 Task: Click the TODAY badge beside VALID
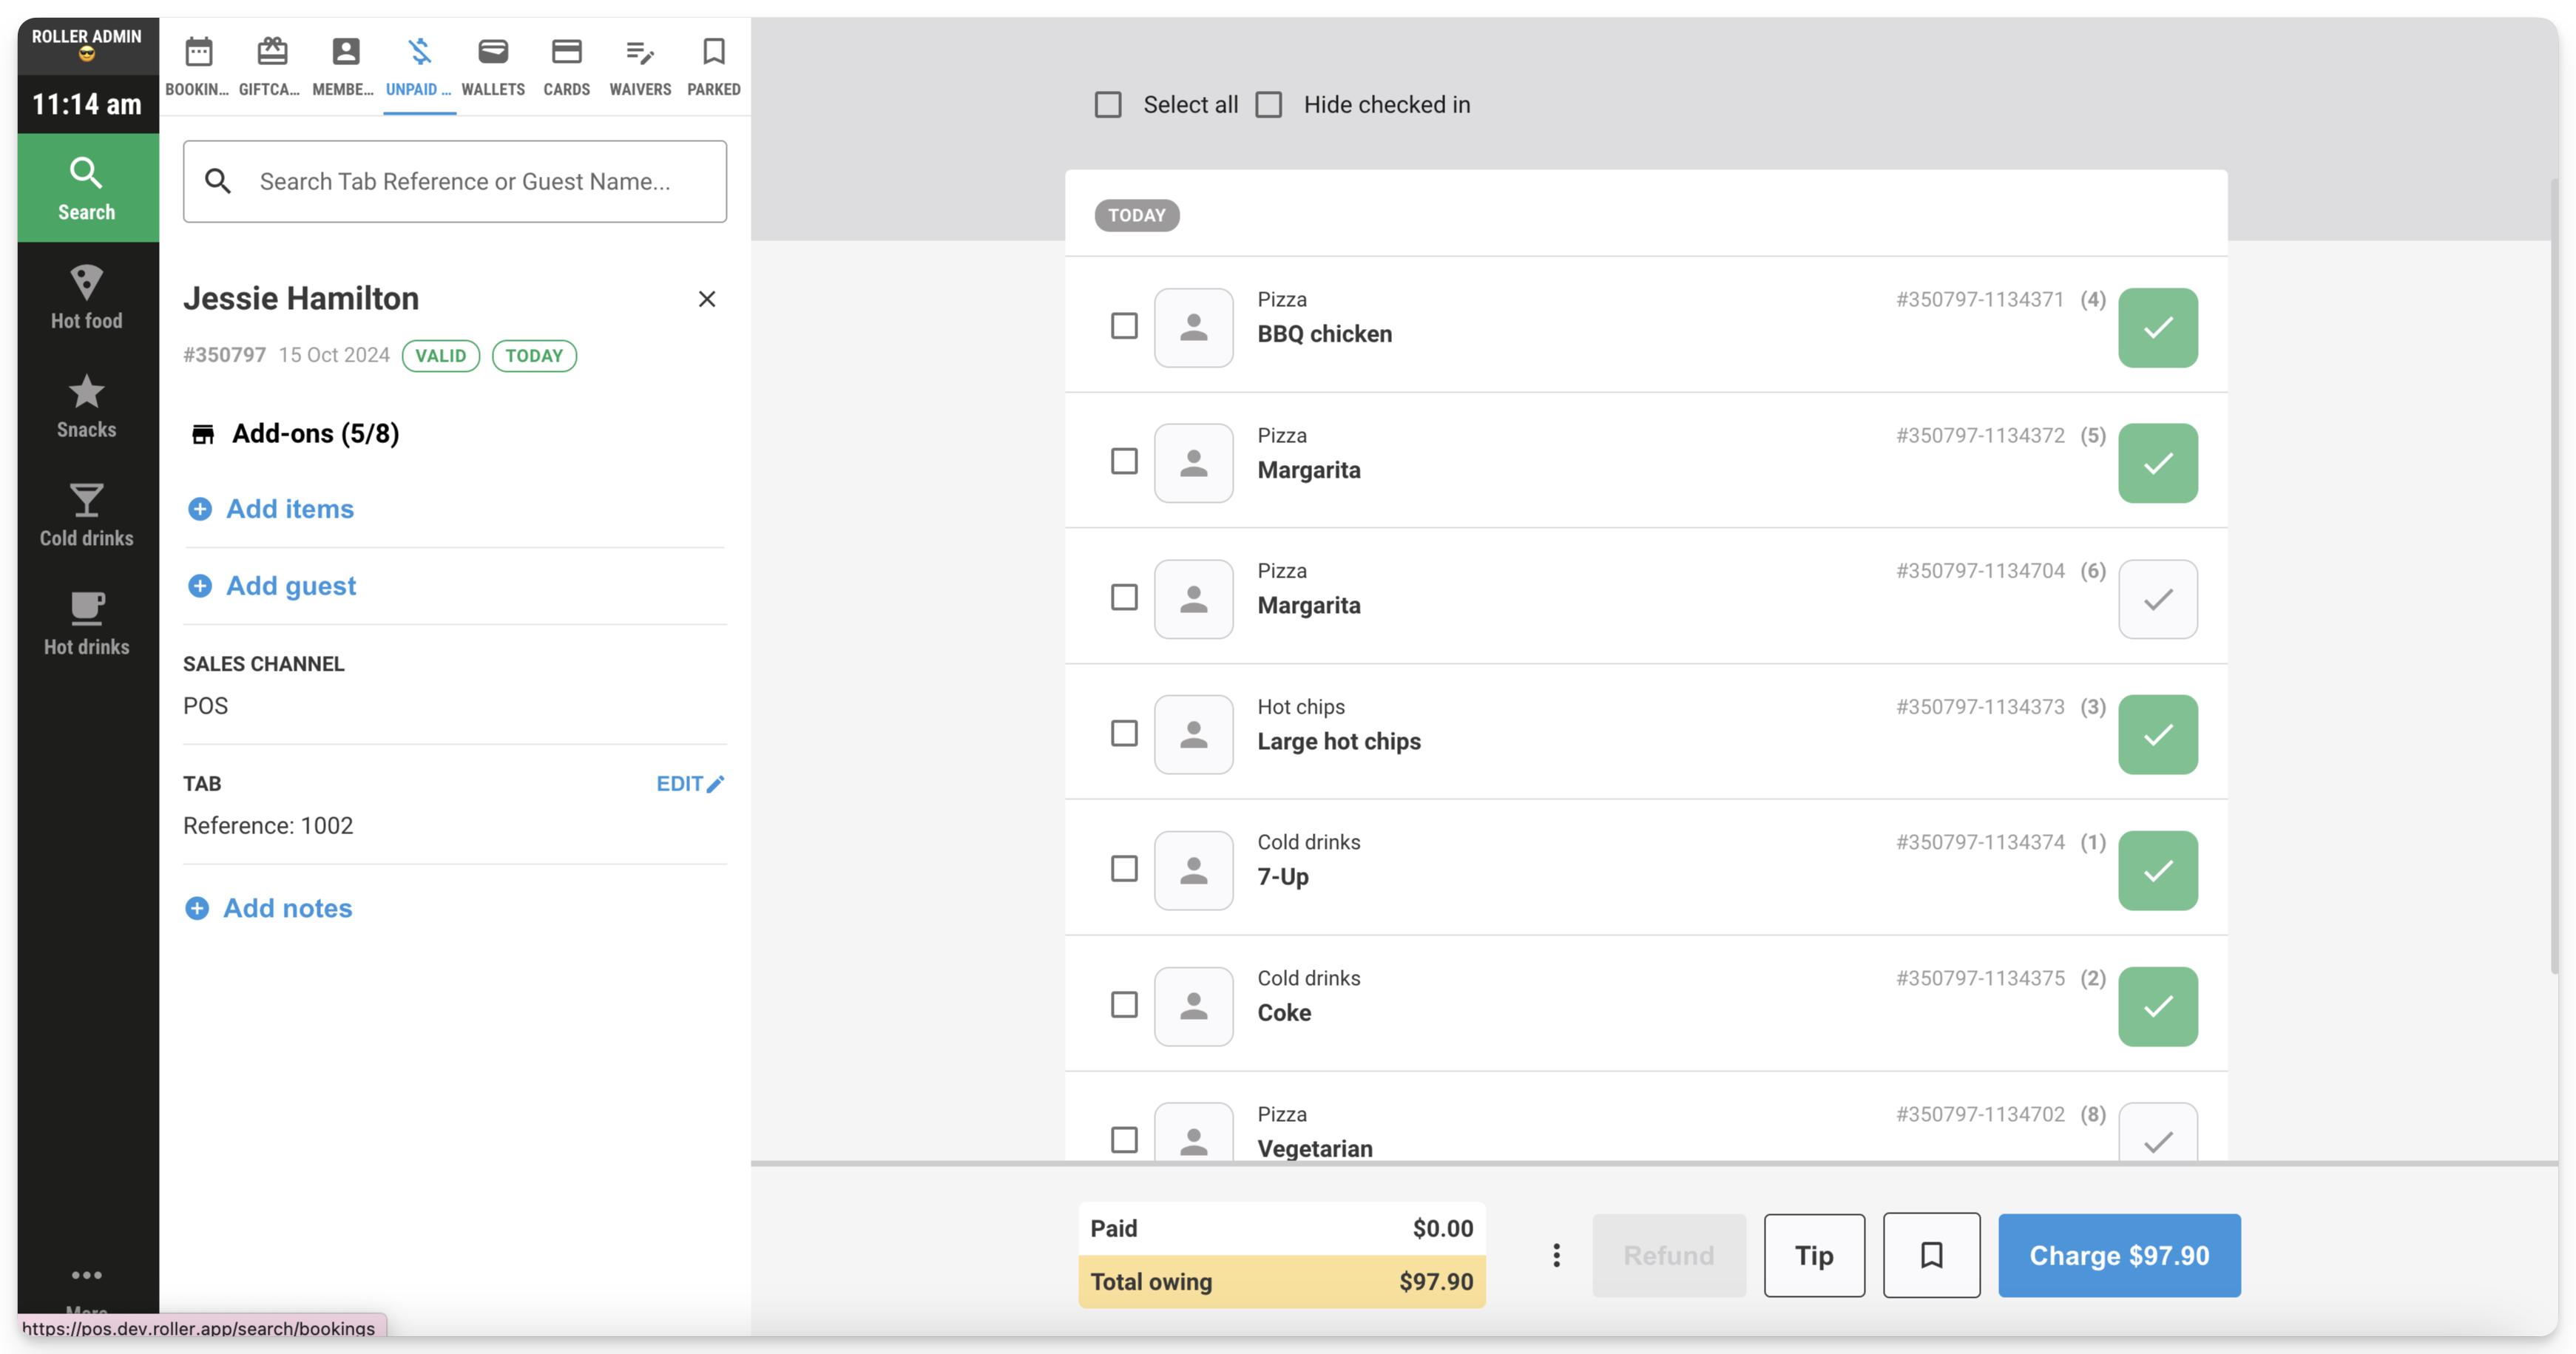(534, 355)
